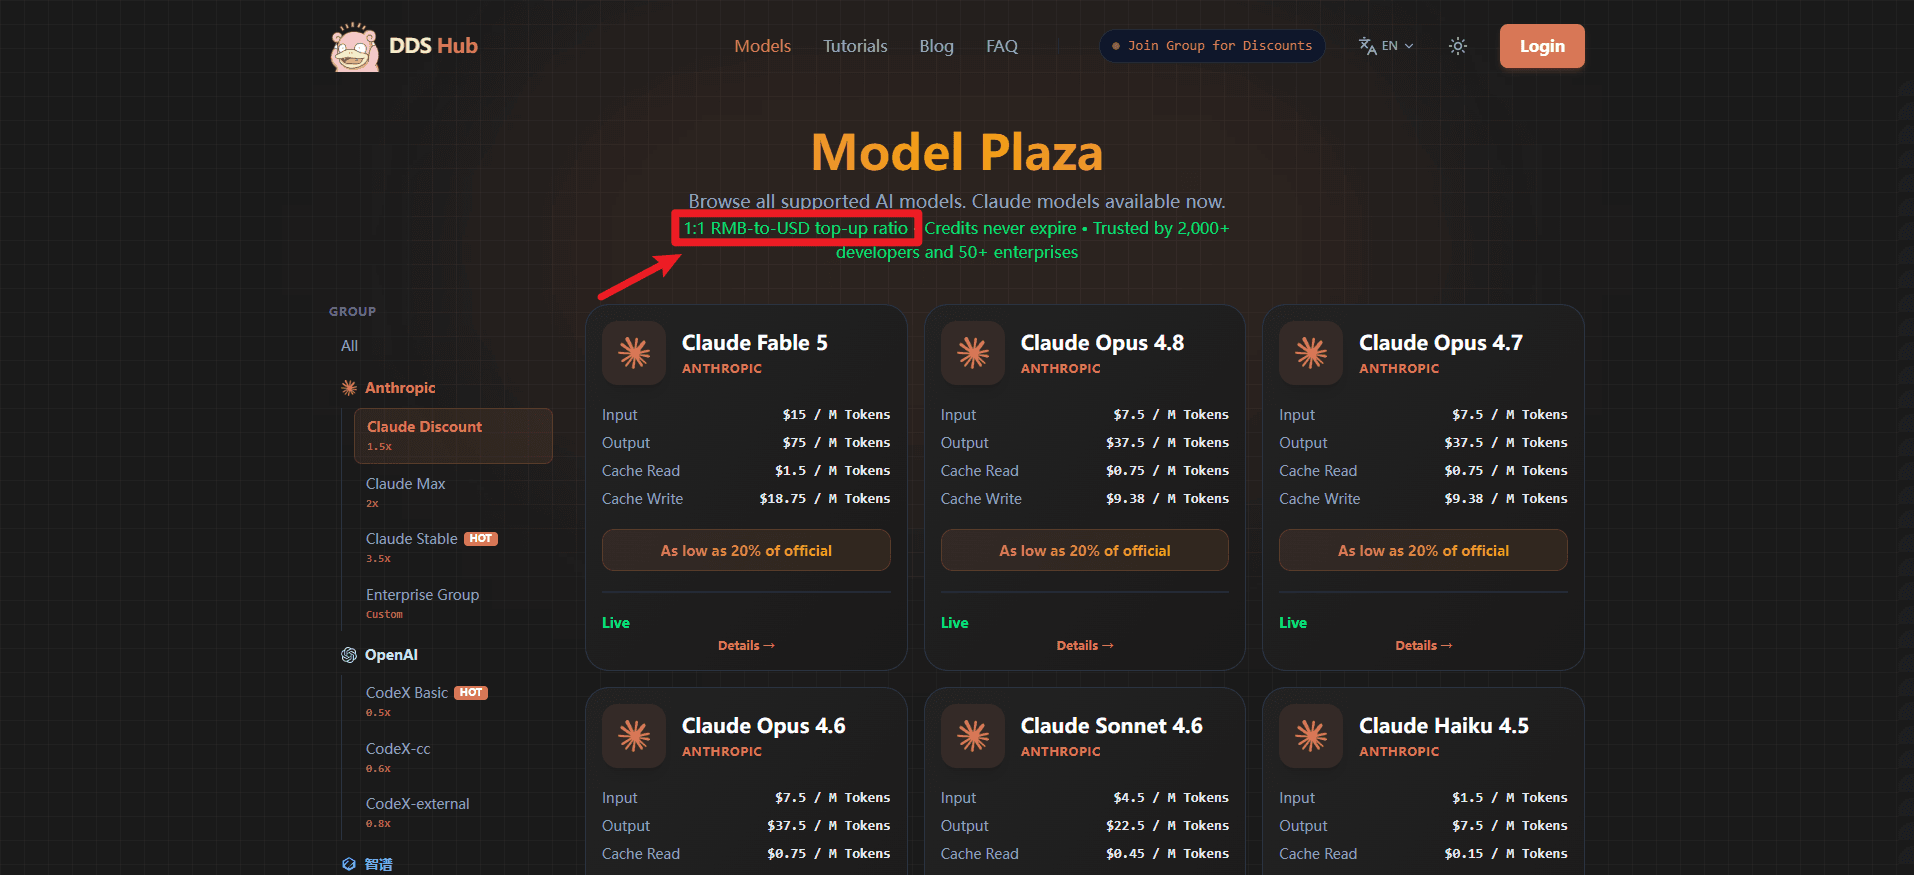The width and height of the screenshot is (1914, 875).
Task: Collapse the OpenAI group heading
Action: (391, 655)
